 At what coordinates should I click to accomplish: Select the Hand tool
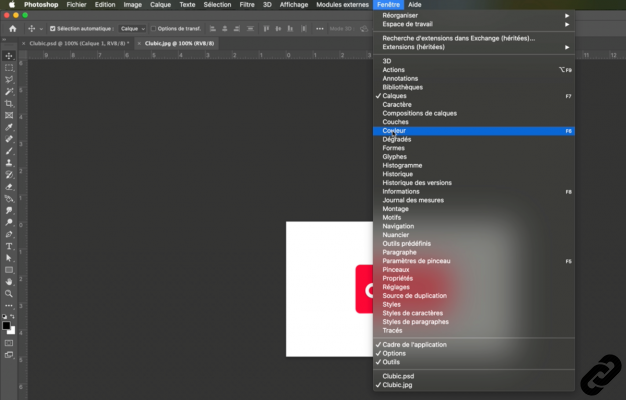[x=9, y=282]
